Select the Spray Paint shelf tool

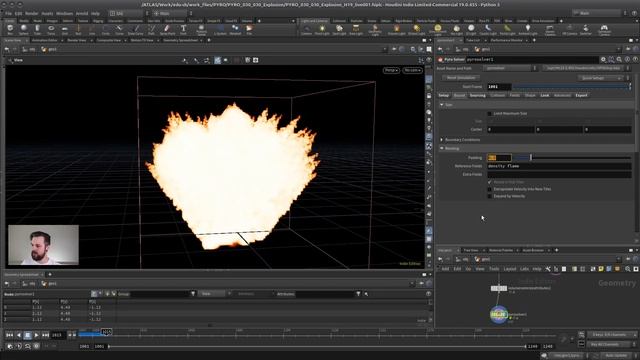167,29
